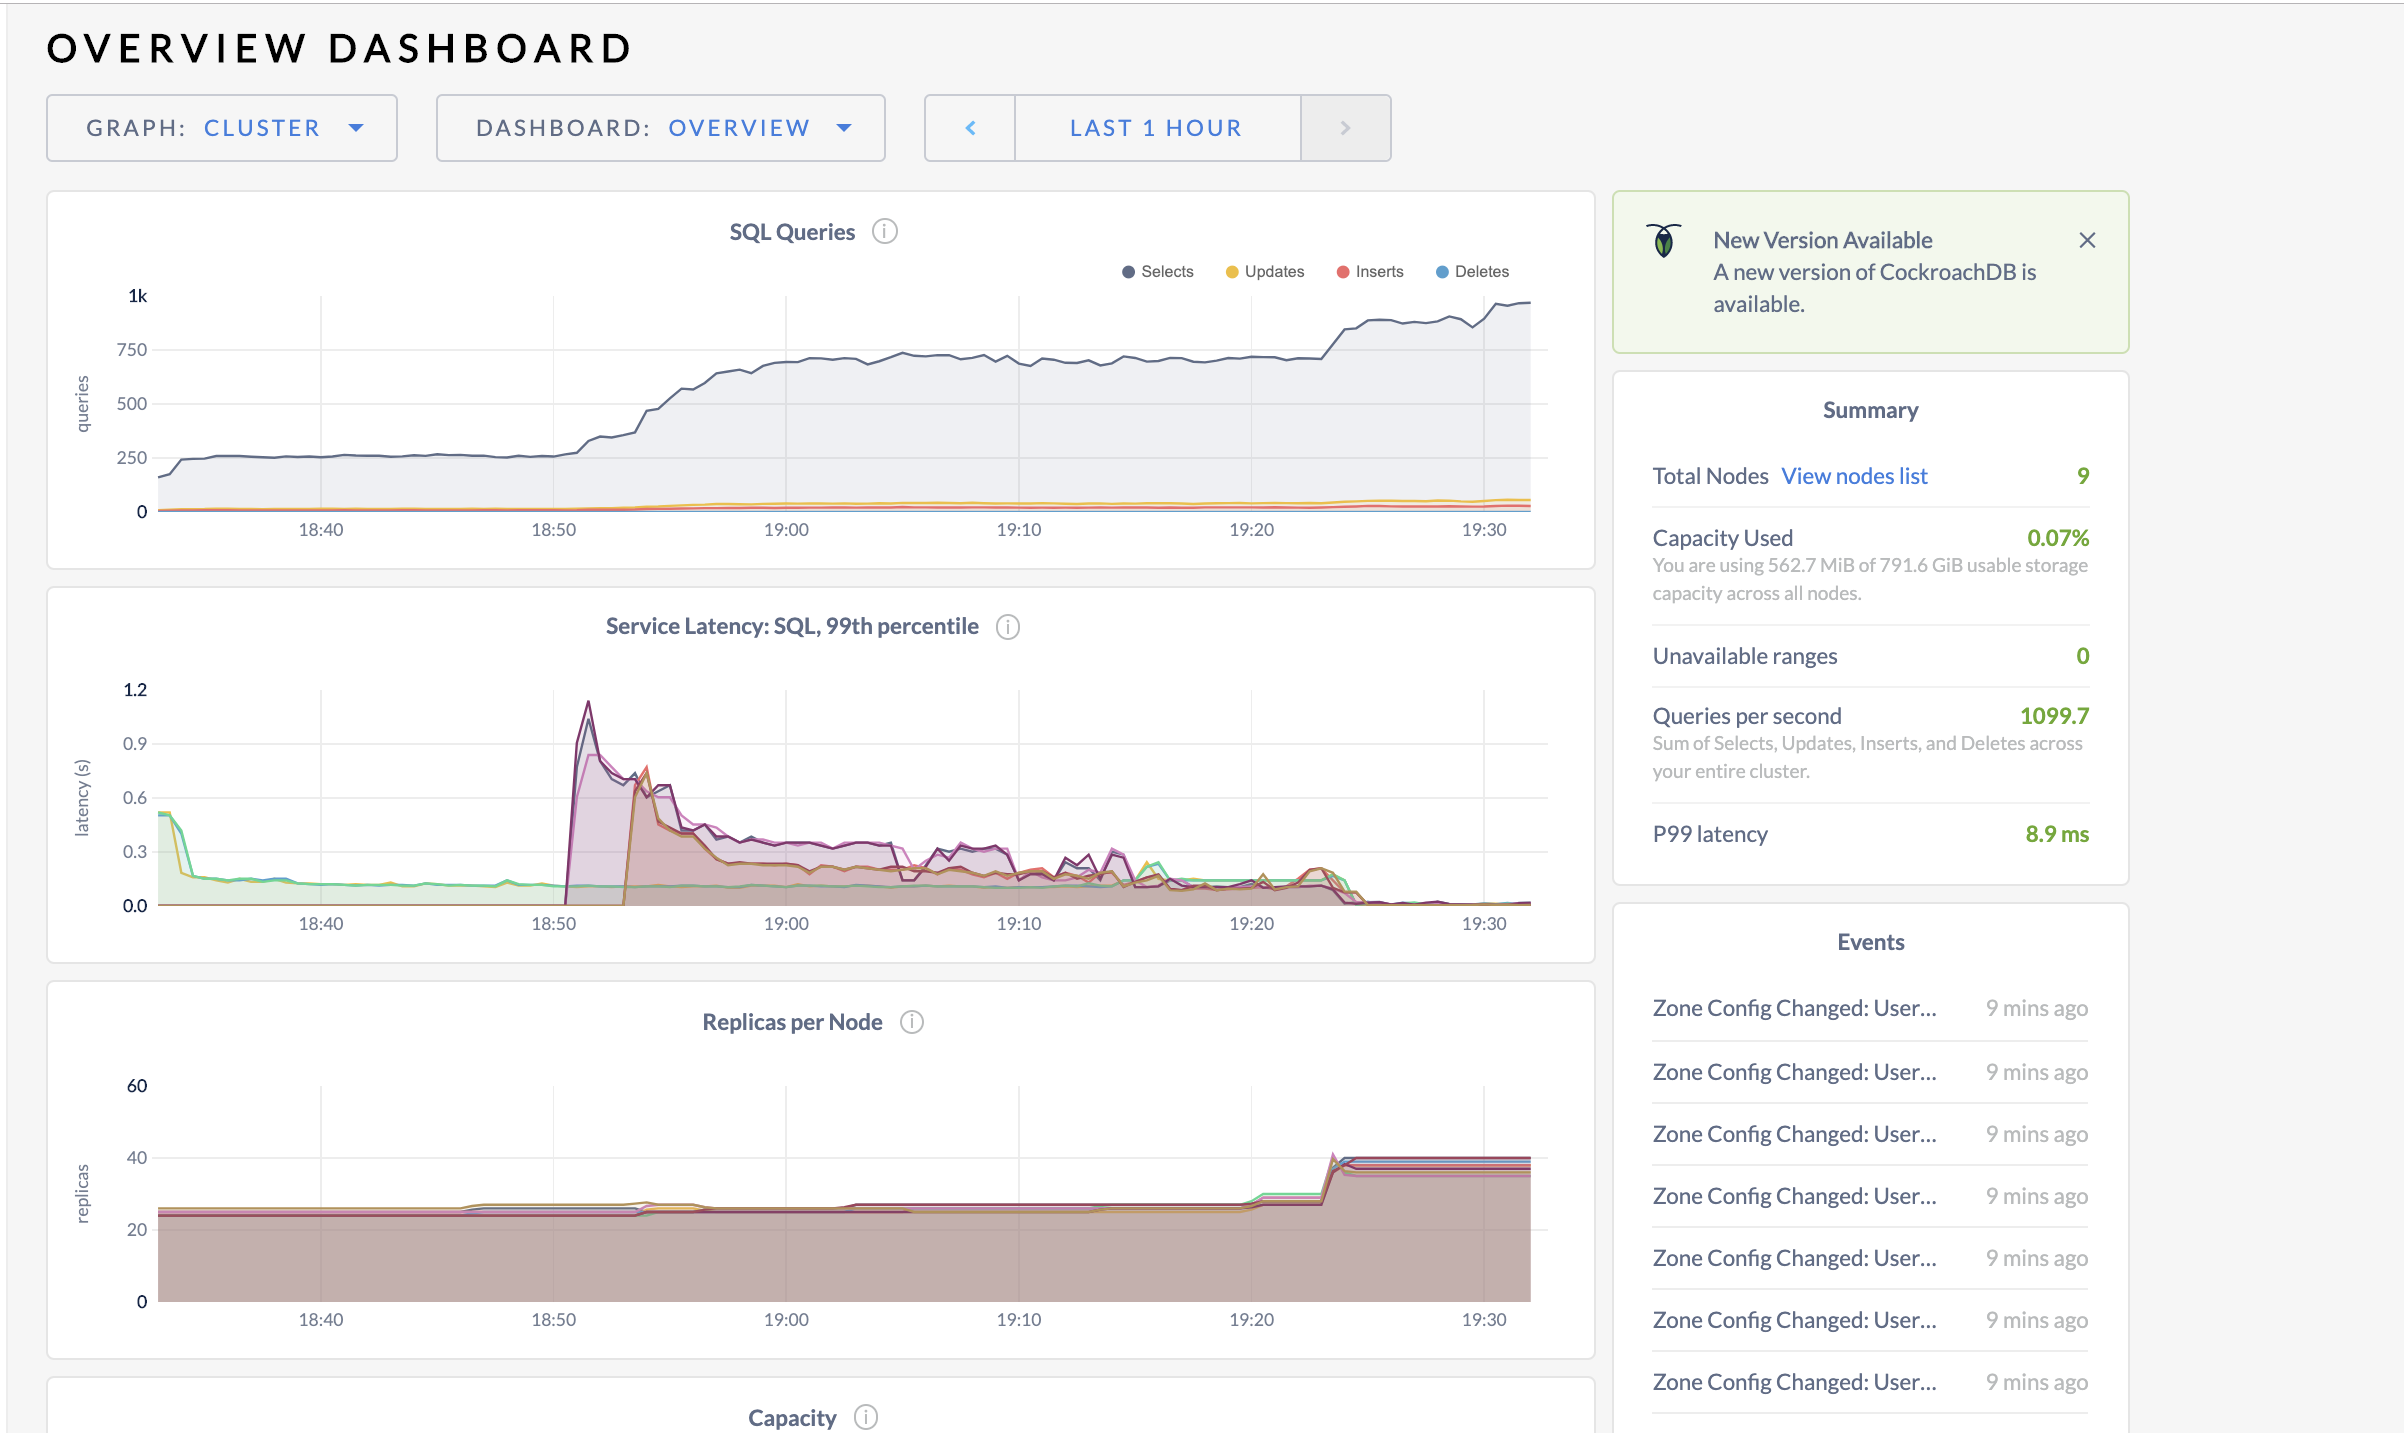Screen dimensions: 2404x1433
Task: Click the Service Latency info icon
Action: tap(1007, 627)
